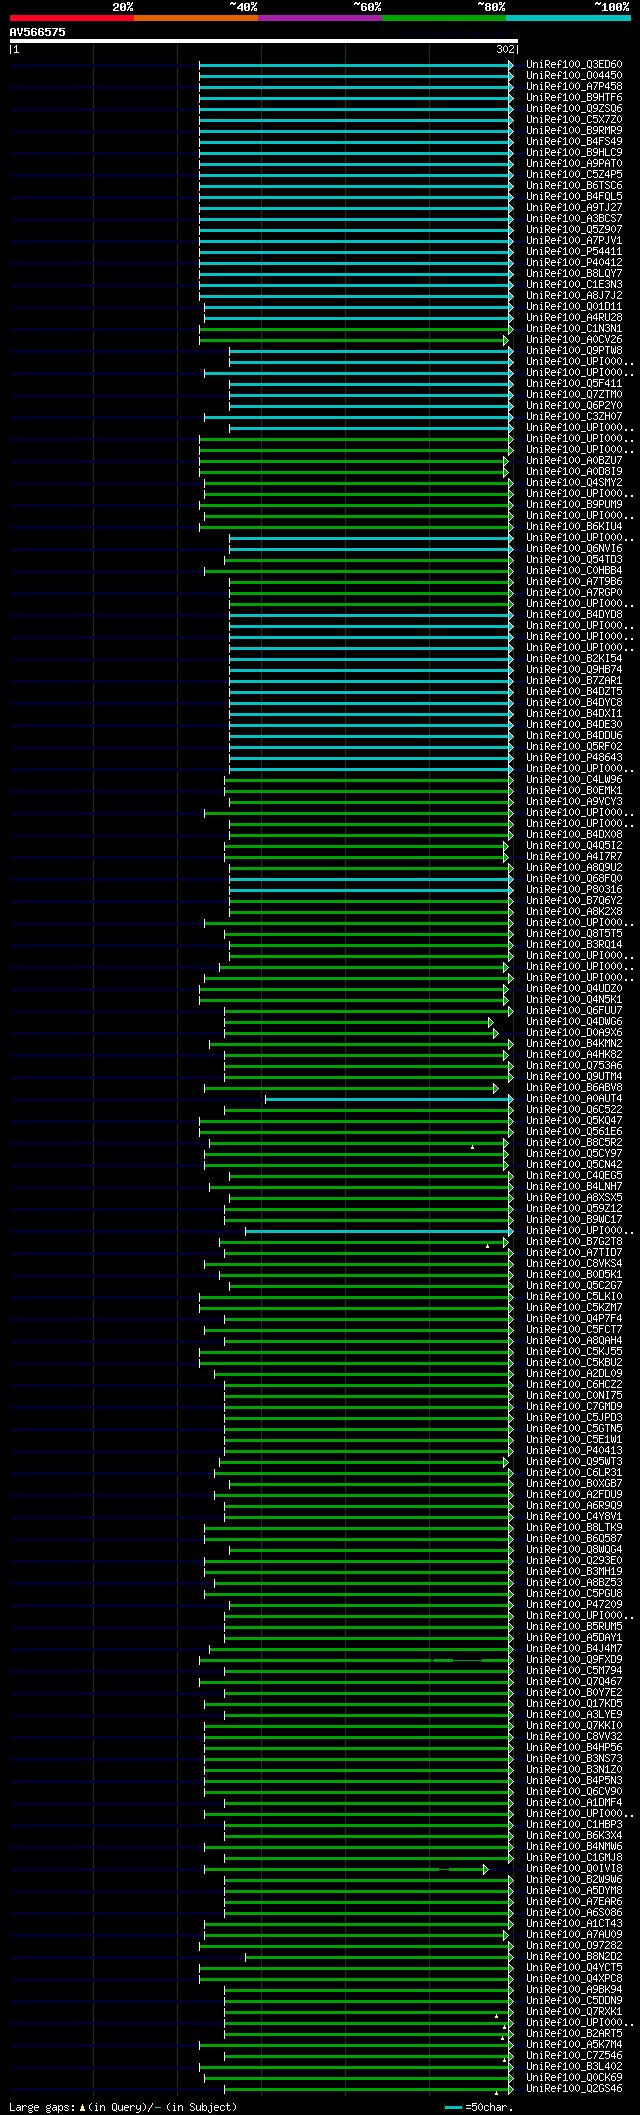This screenshot has height=2115, width=640.
Task: Open hit UniRef100_A7P458
Action: coord(574,86)
